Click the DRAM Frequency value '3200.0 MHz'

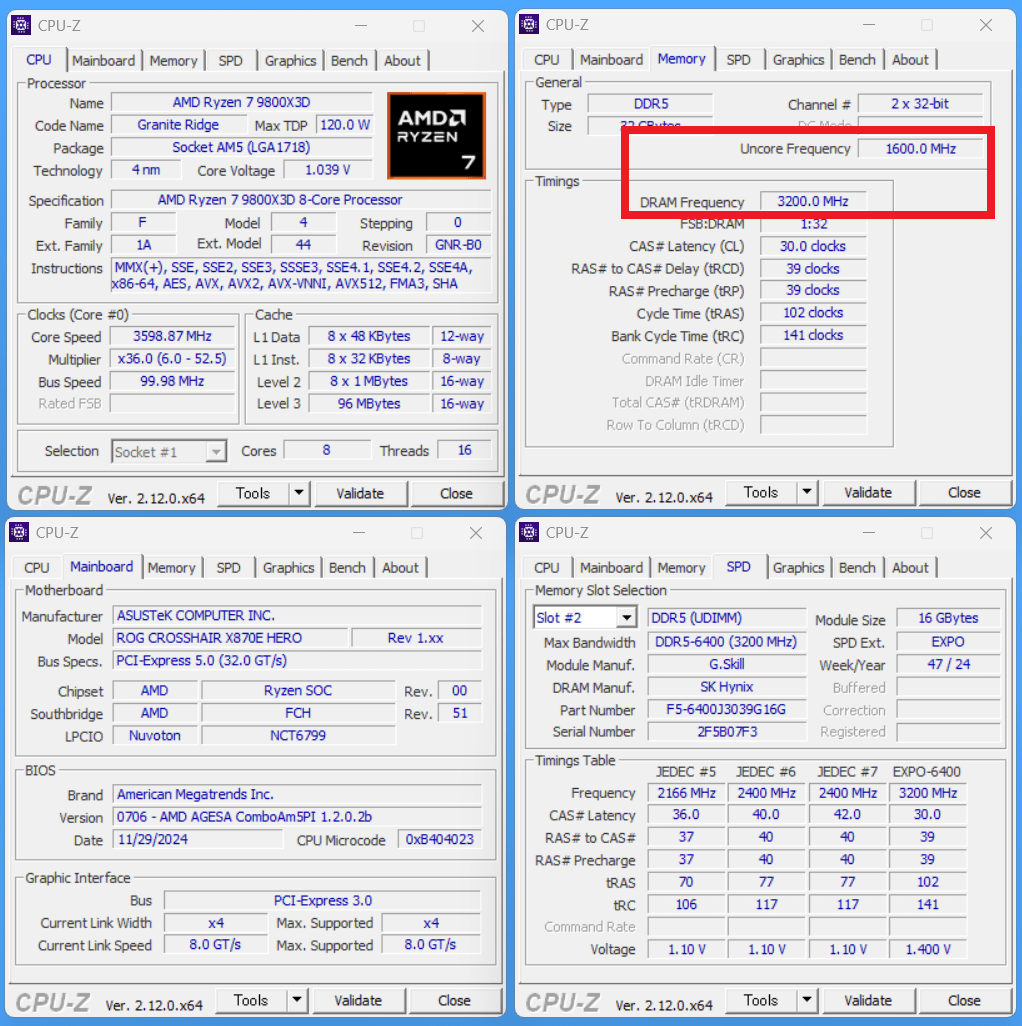[x=813, y=201]
